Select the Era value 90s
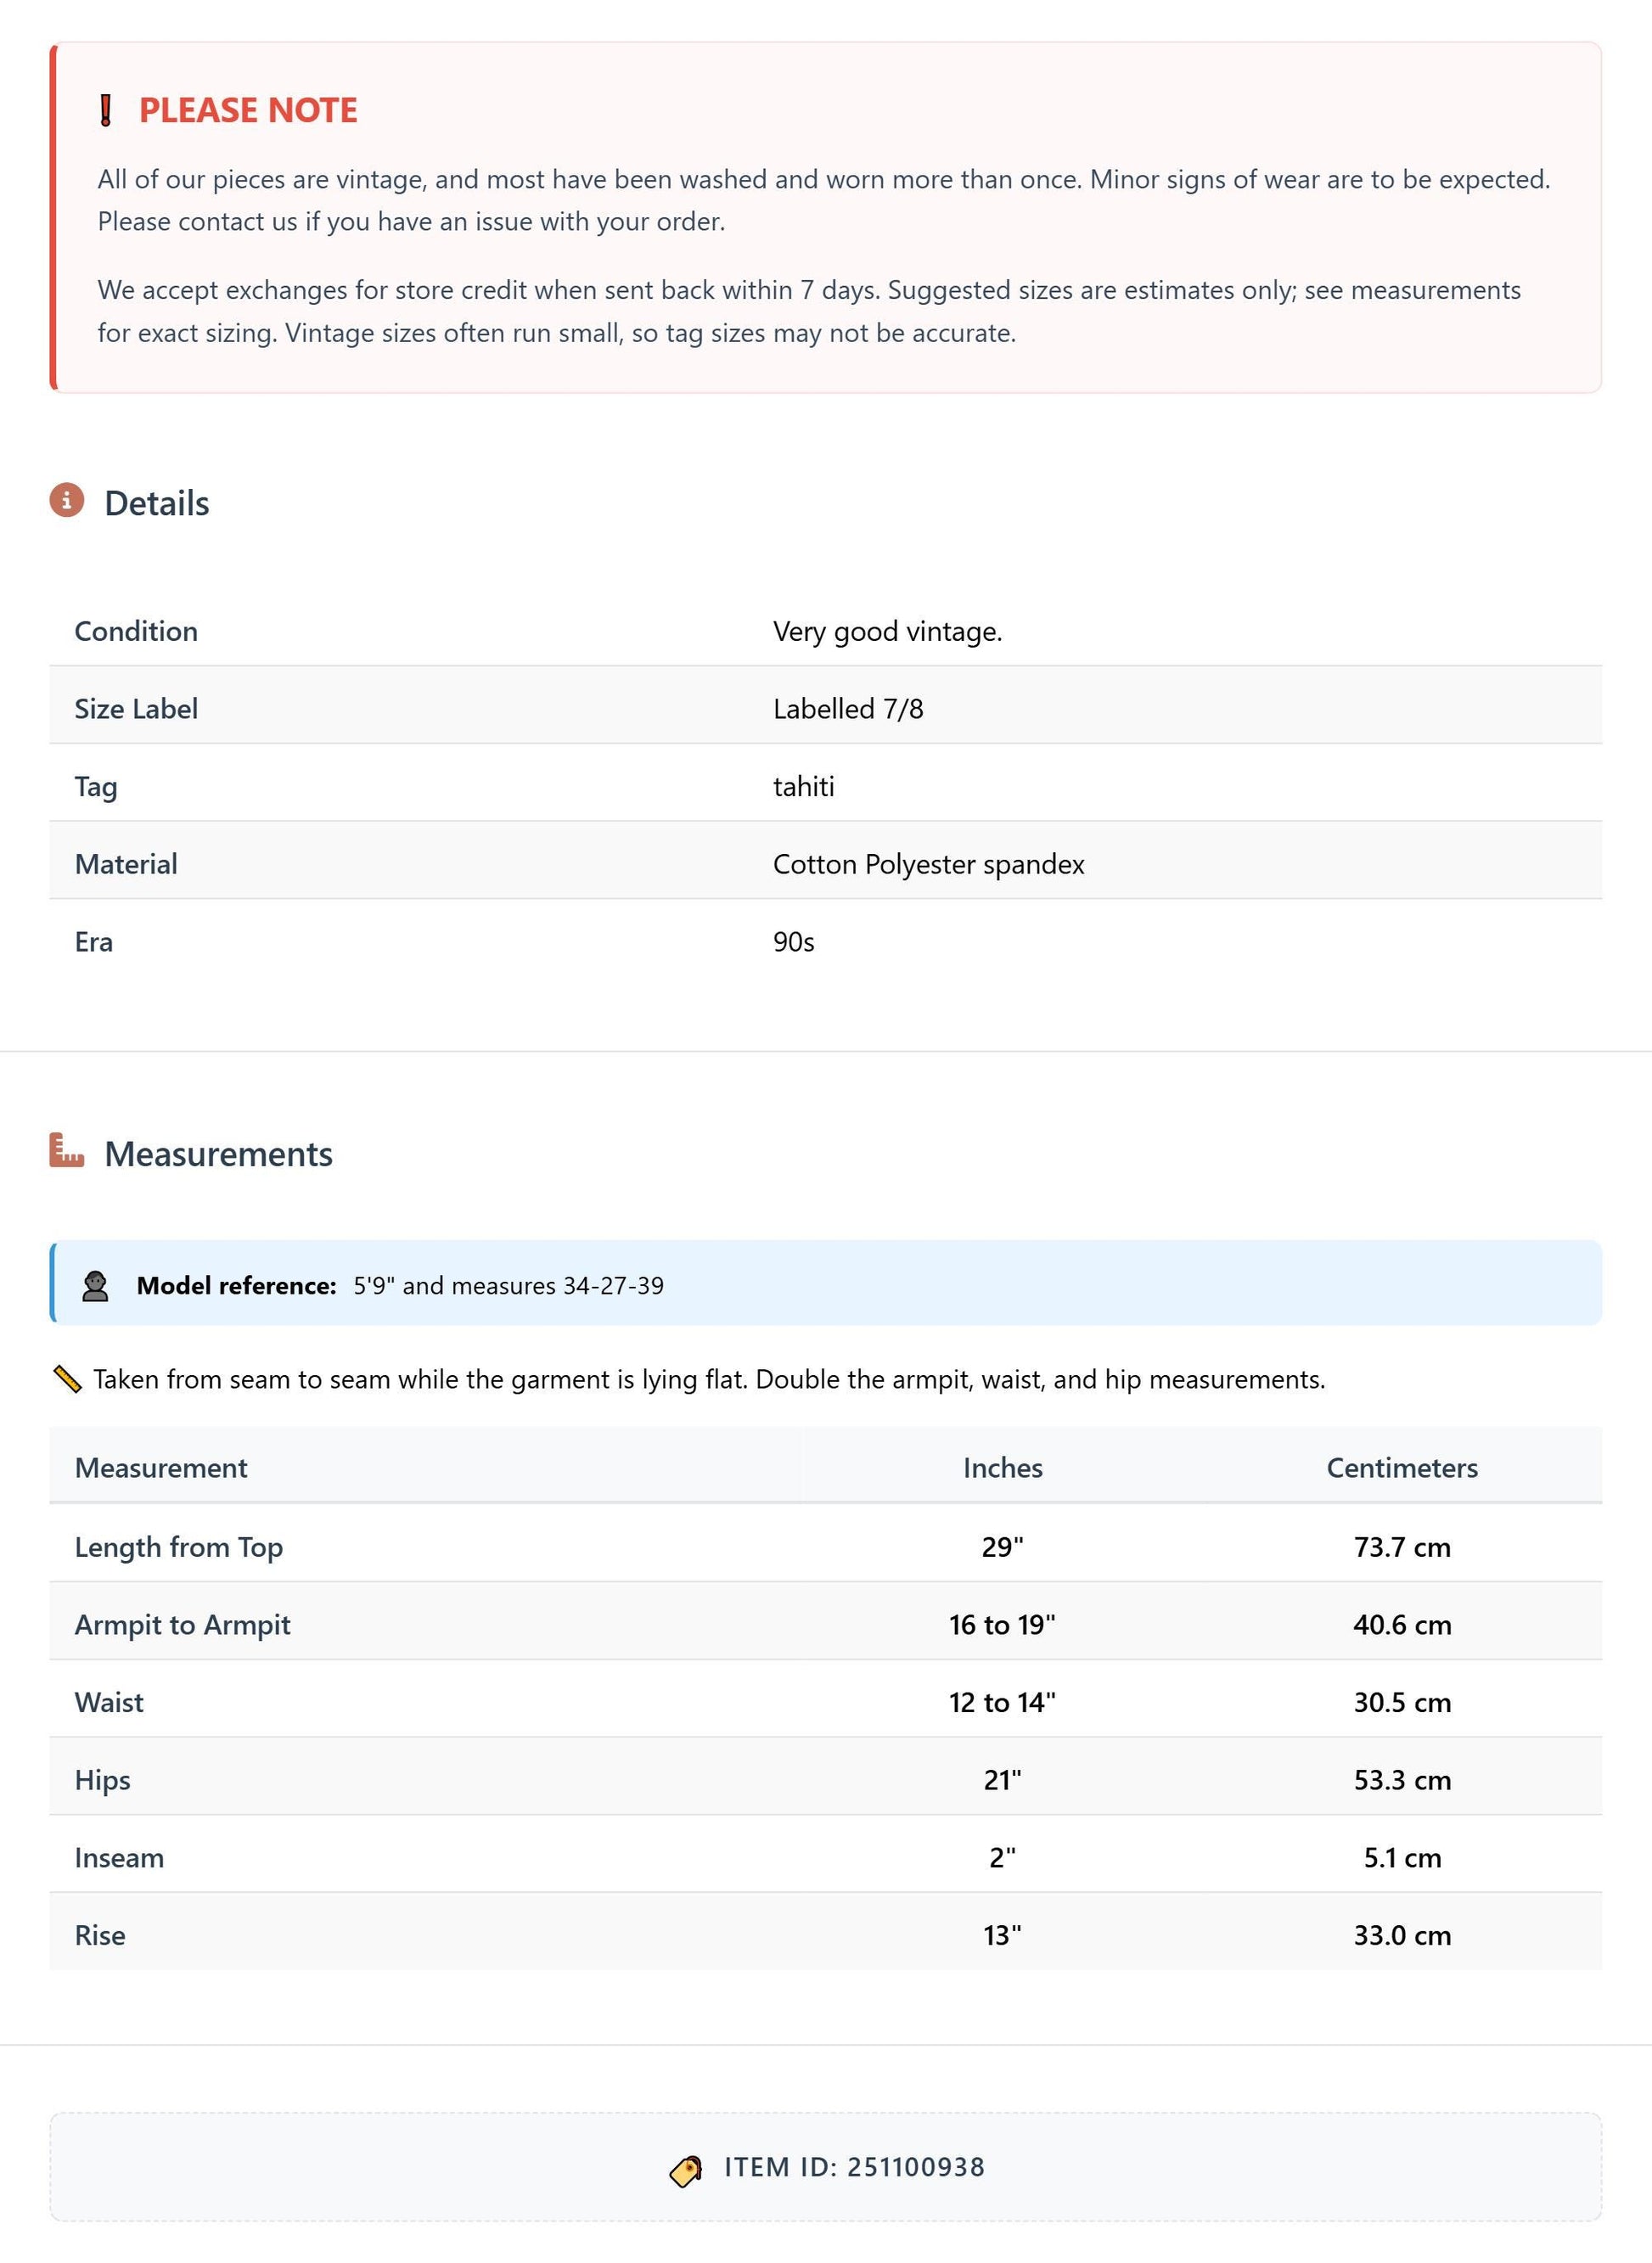Image resolution: width=1652 pixels, height=2263 pixels. tap(794, 942)
